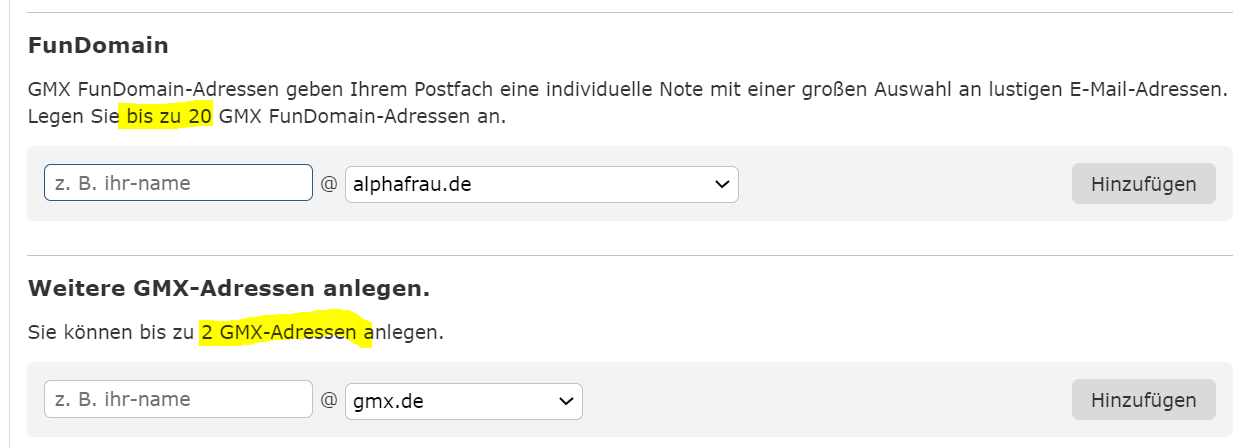Click the FunDomain section heading
1258x448 pixels.
(98, 46)
